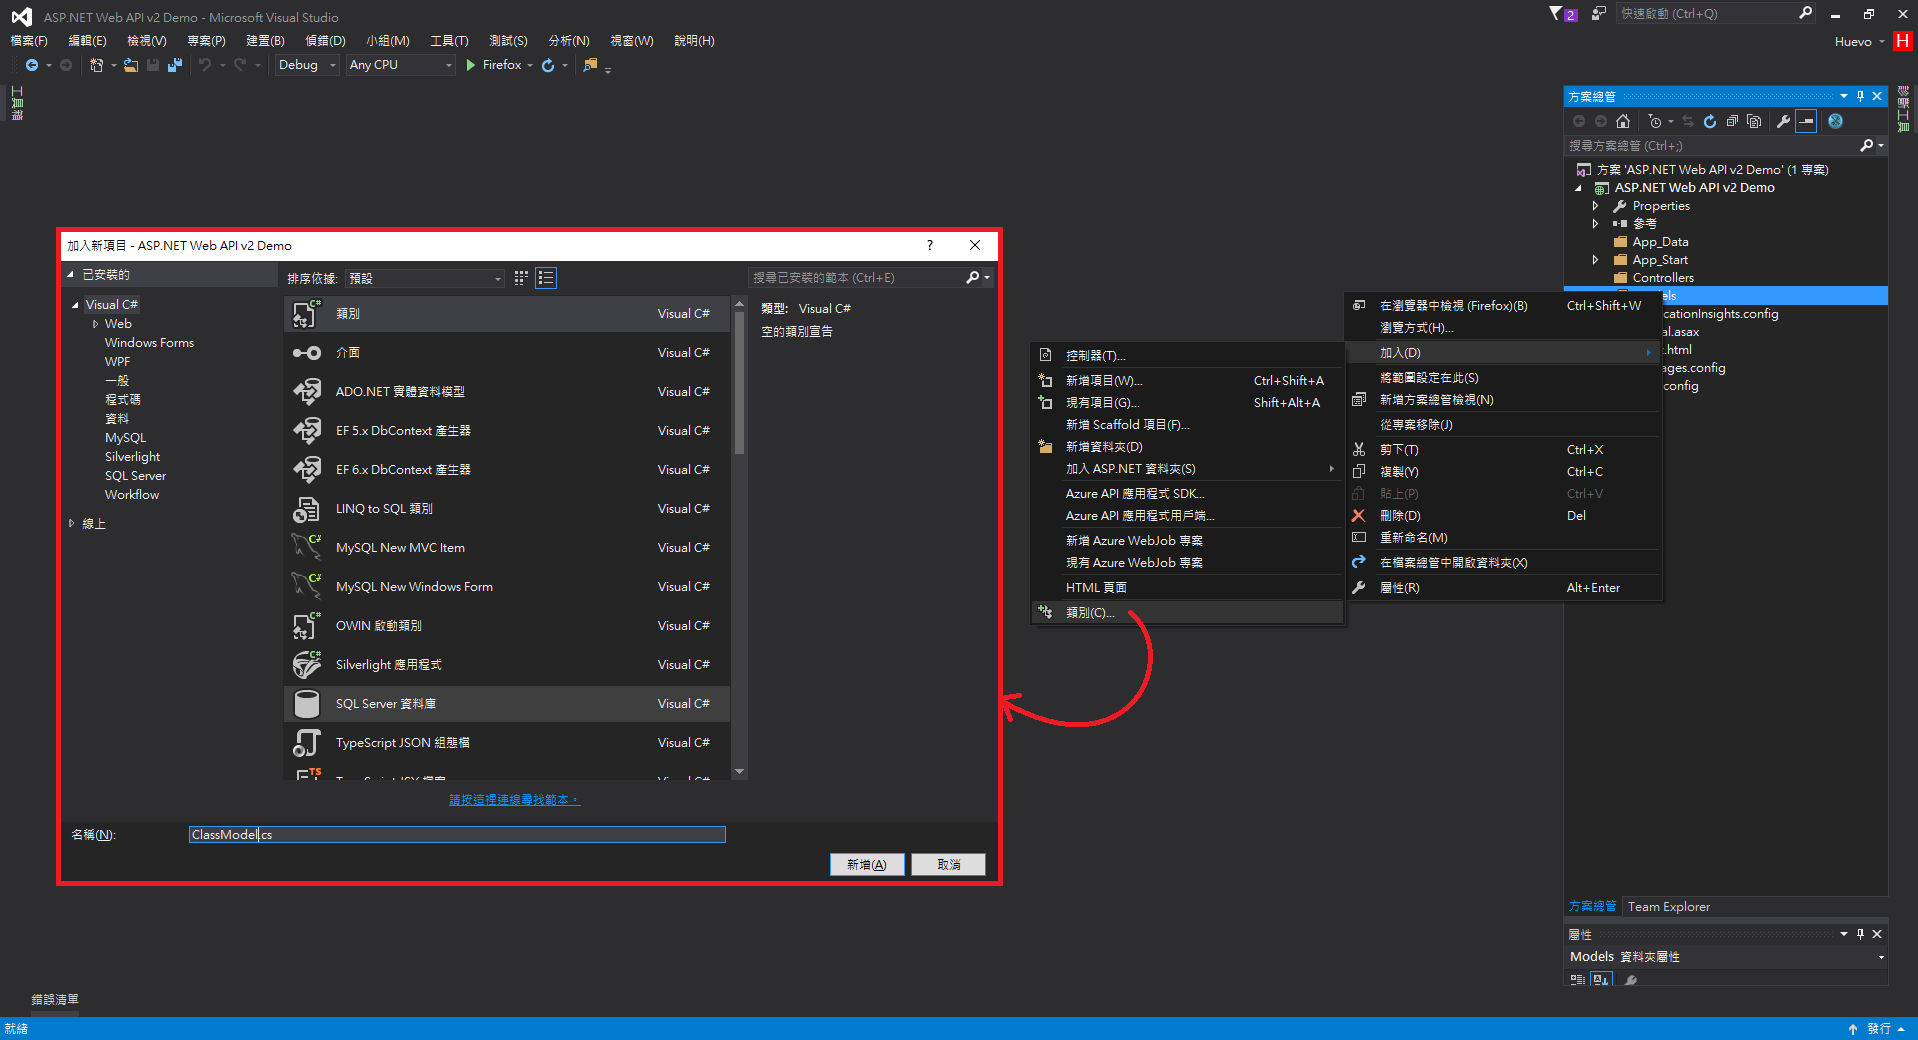The image size is (1918, 1040).
Task: Click the 名稱 name input field with ClassModel.cs
Action: 457,834
